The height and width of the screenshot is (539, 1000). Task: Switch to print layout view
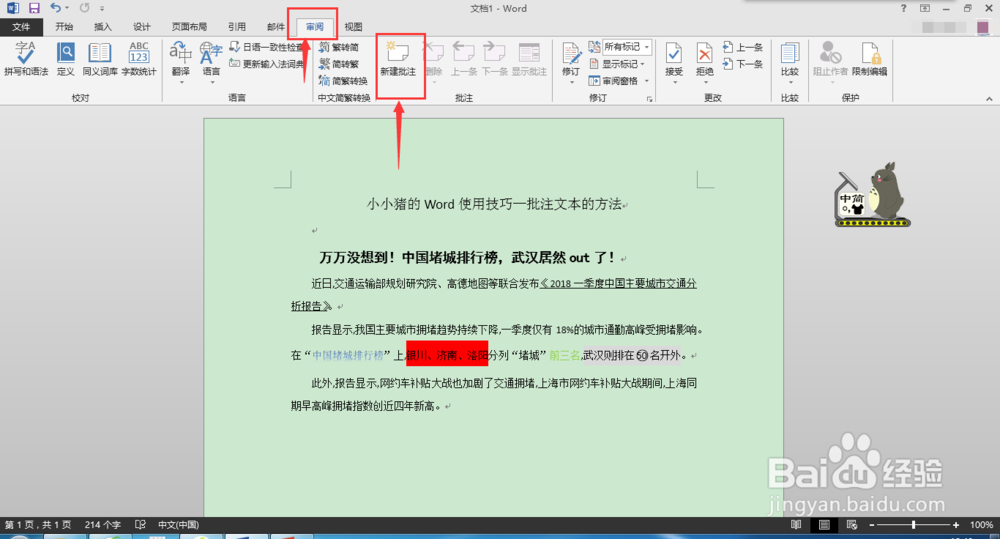824,524
